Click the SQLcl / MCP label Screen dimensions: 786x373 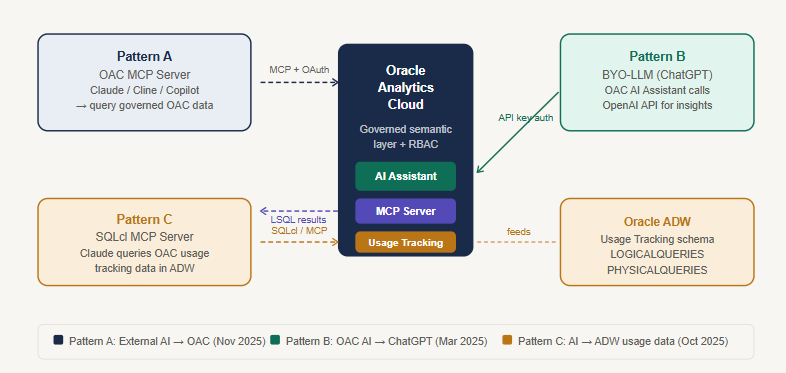pyautogui.click(x=299, y=231)
